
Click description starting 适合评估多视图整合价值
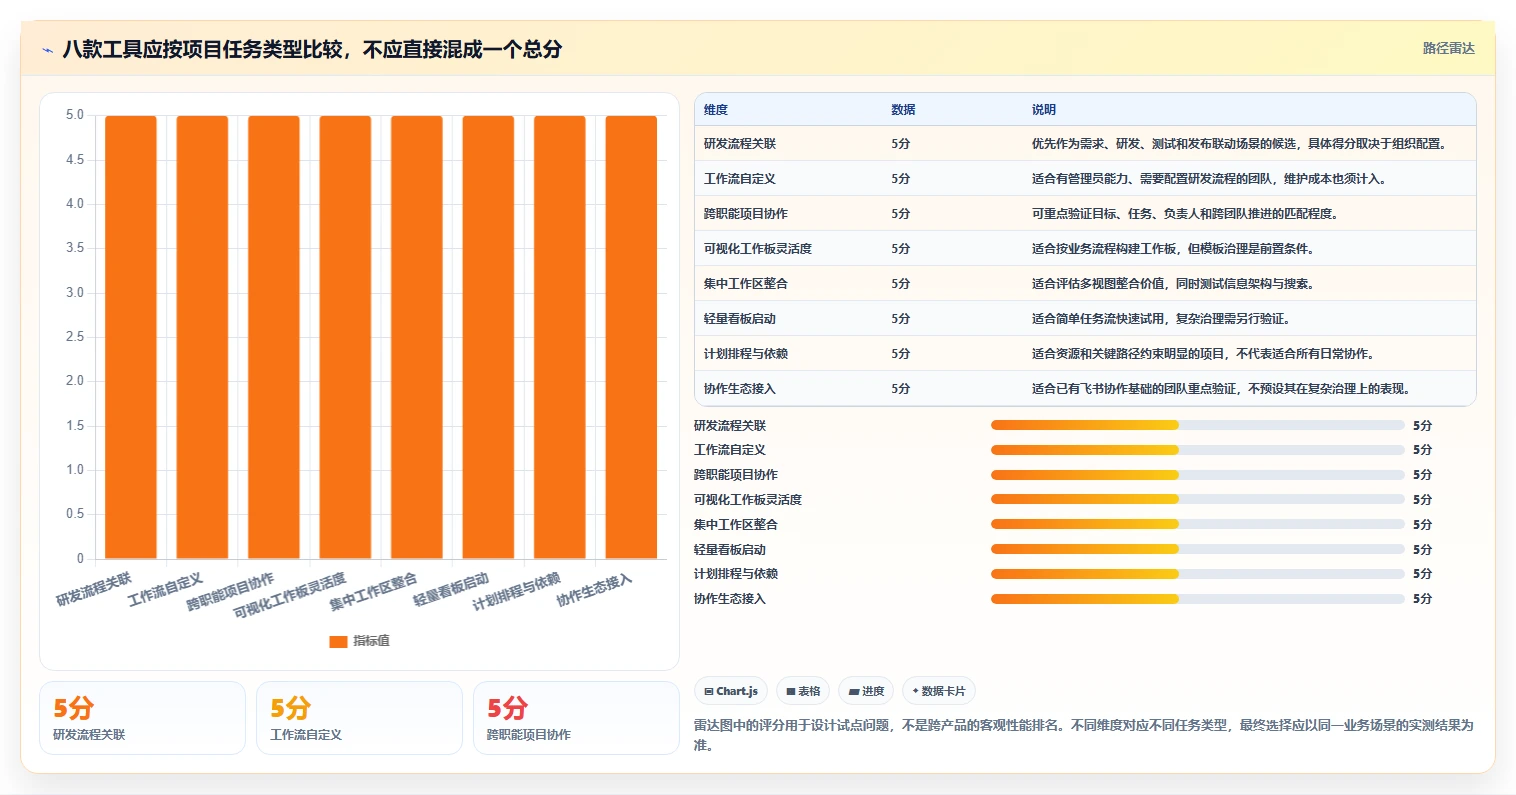click(1173, 284)
